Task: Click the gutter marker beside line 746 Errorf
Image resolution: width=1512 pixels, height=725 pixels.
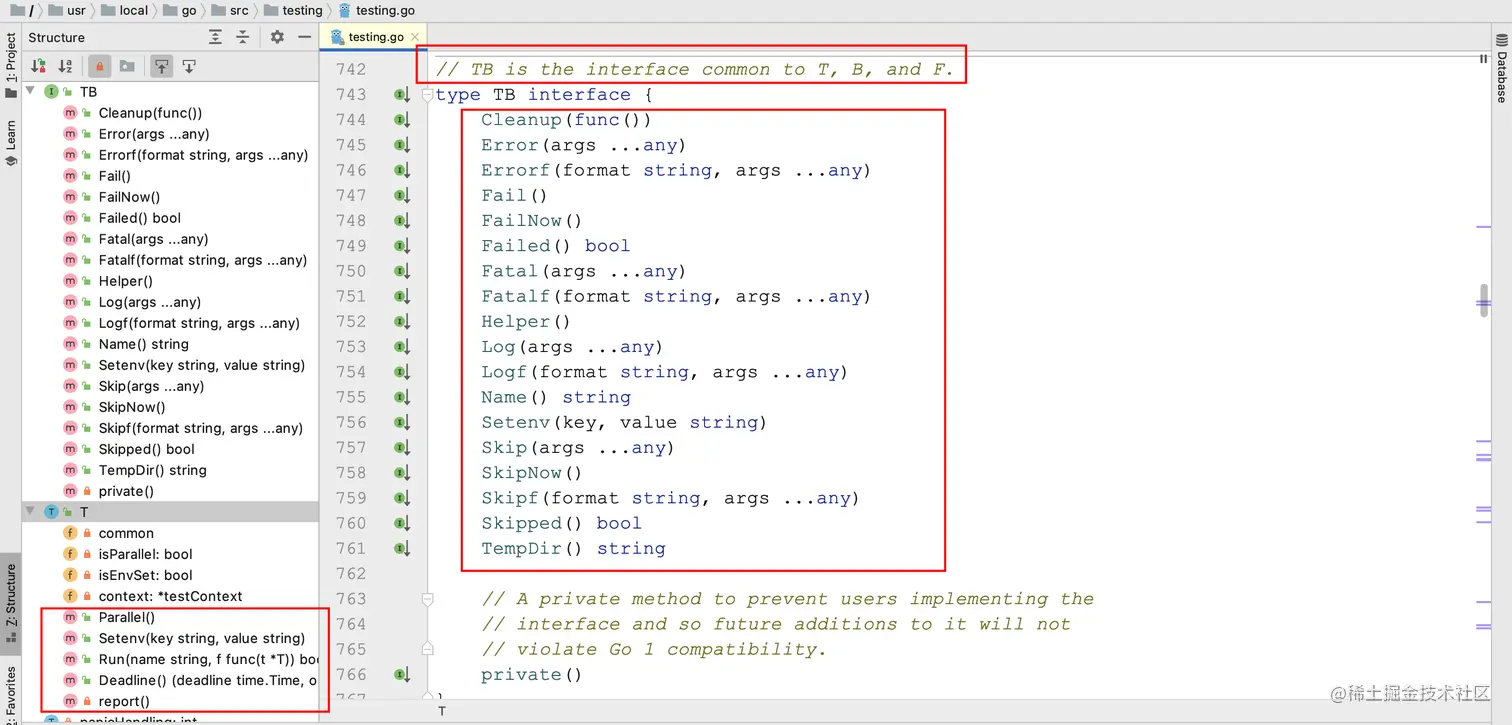Action: 402,171
